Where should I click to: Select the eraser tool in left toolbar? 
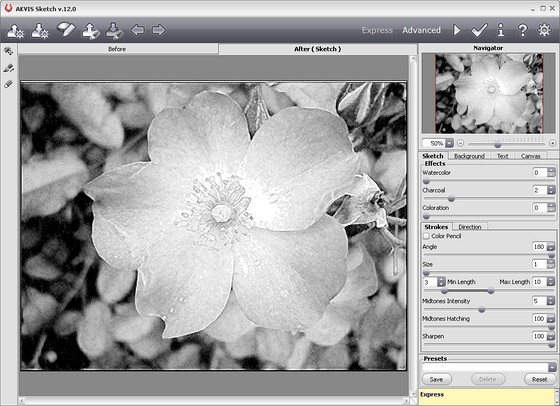9,84
